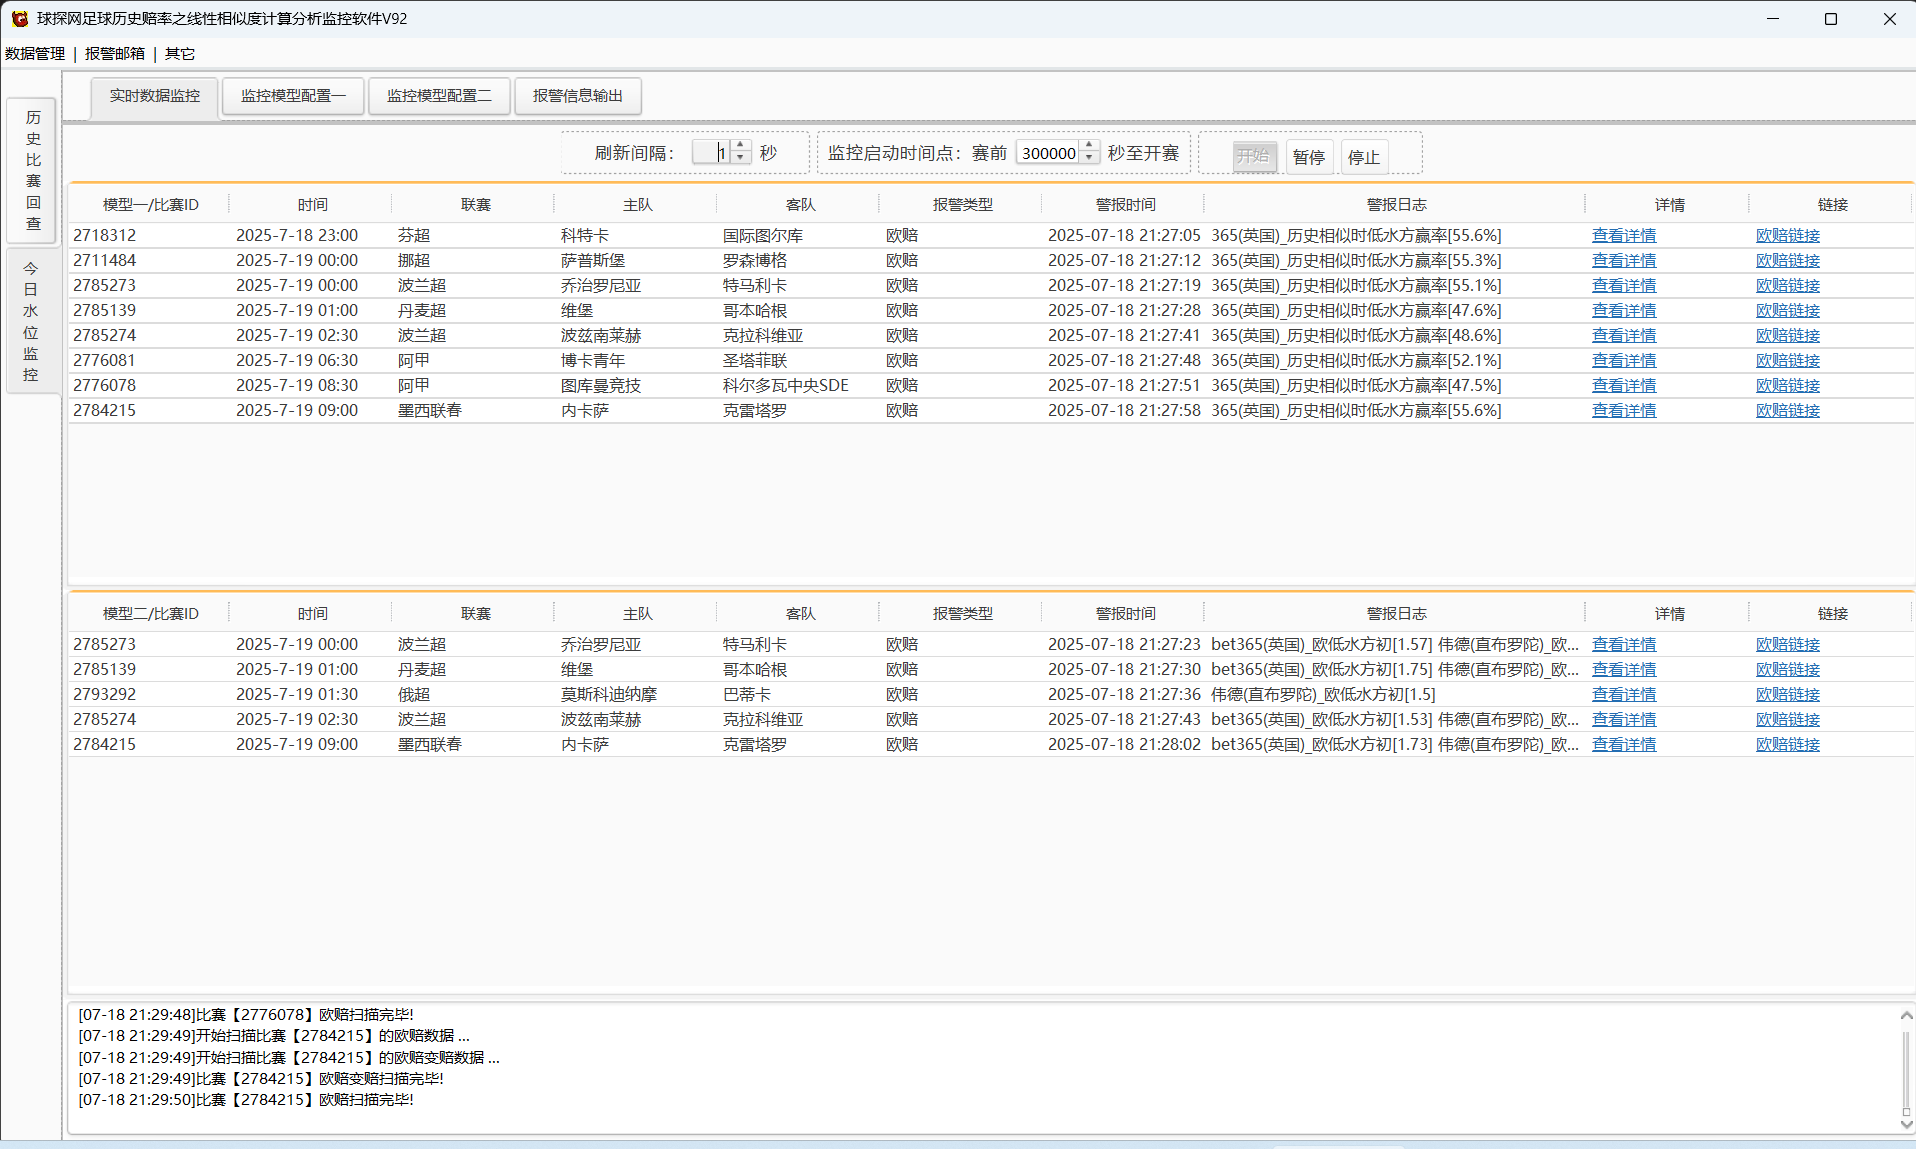Viewport: 1916px width, 1149px height.
Task: Open 欧赔链接 for match 2718312
Action: [1788, 236]
